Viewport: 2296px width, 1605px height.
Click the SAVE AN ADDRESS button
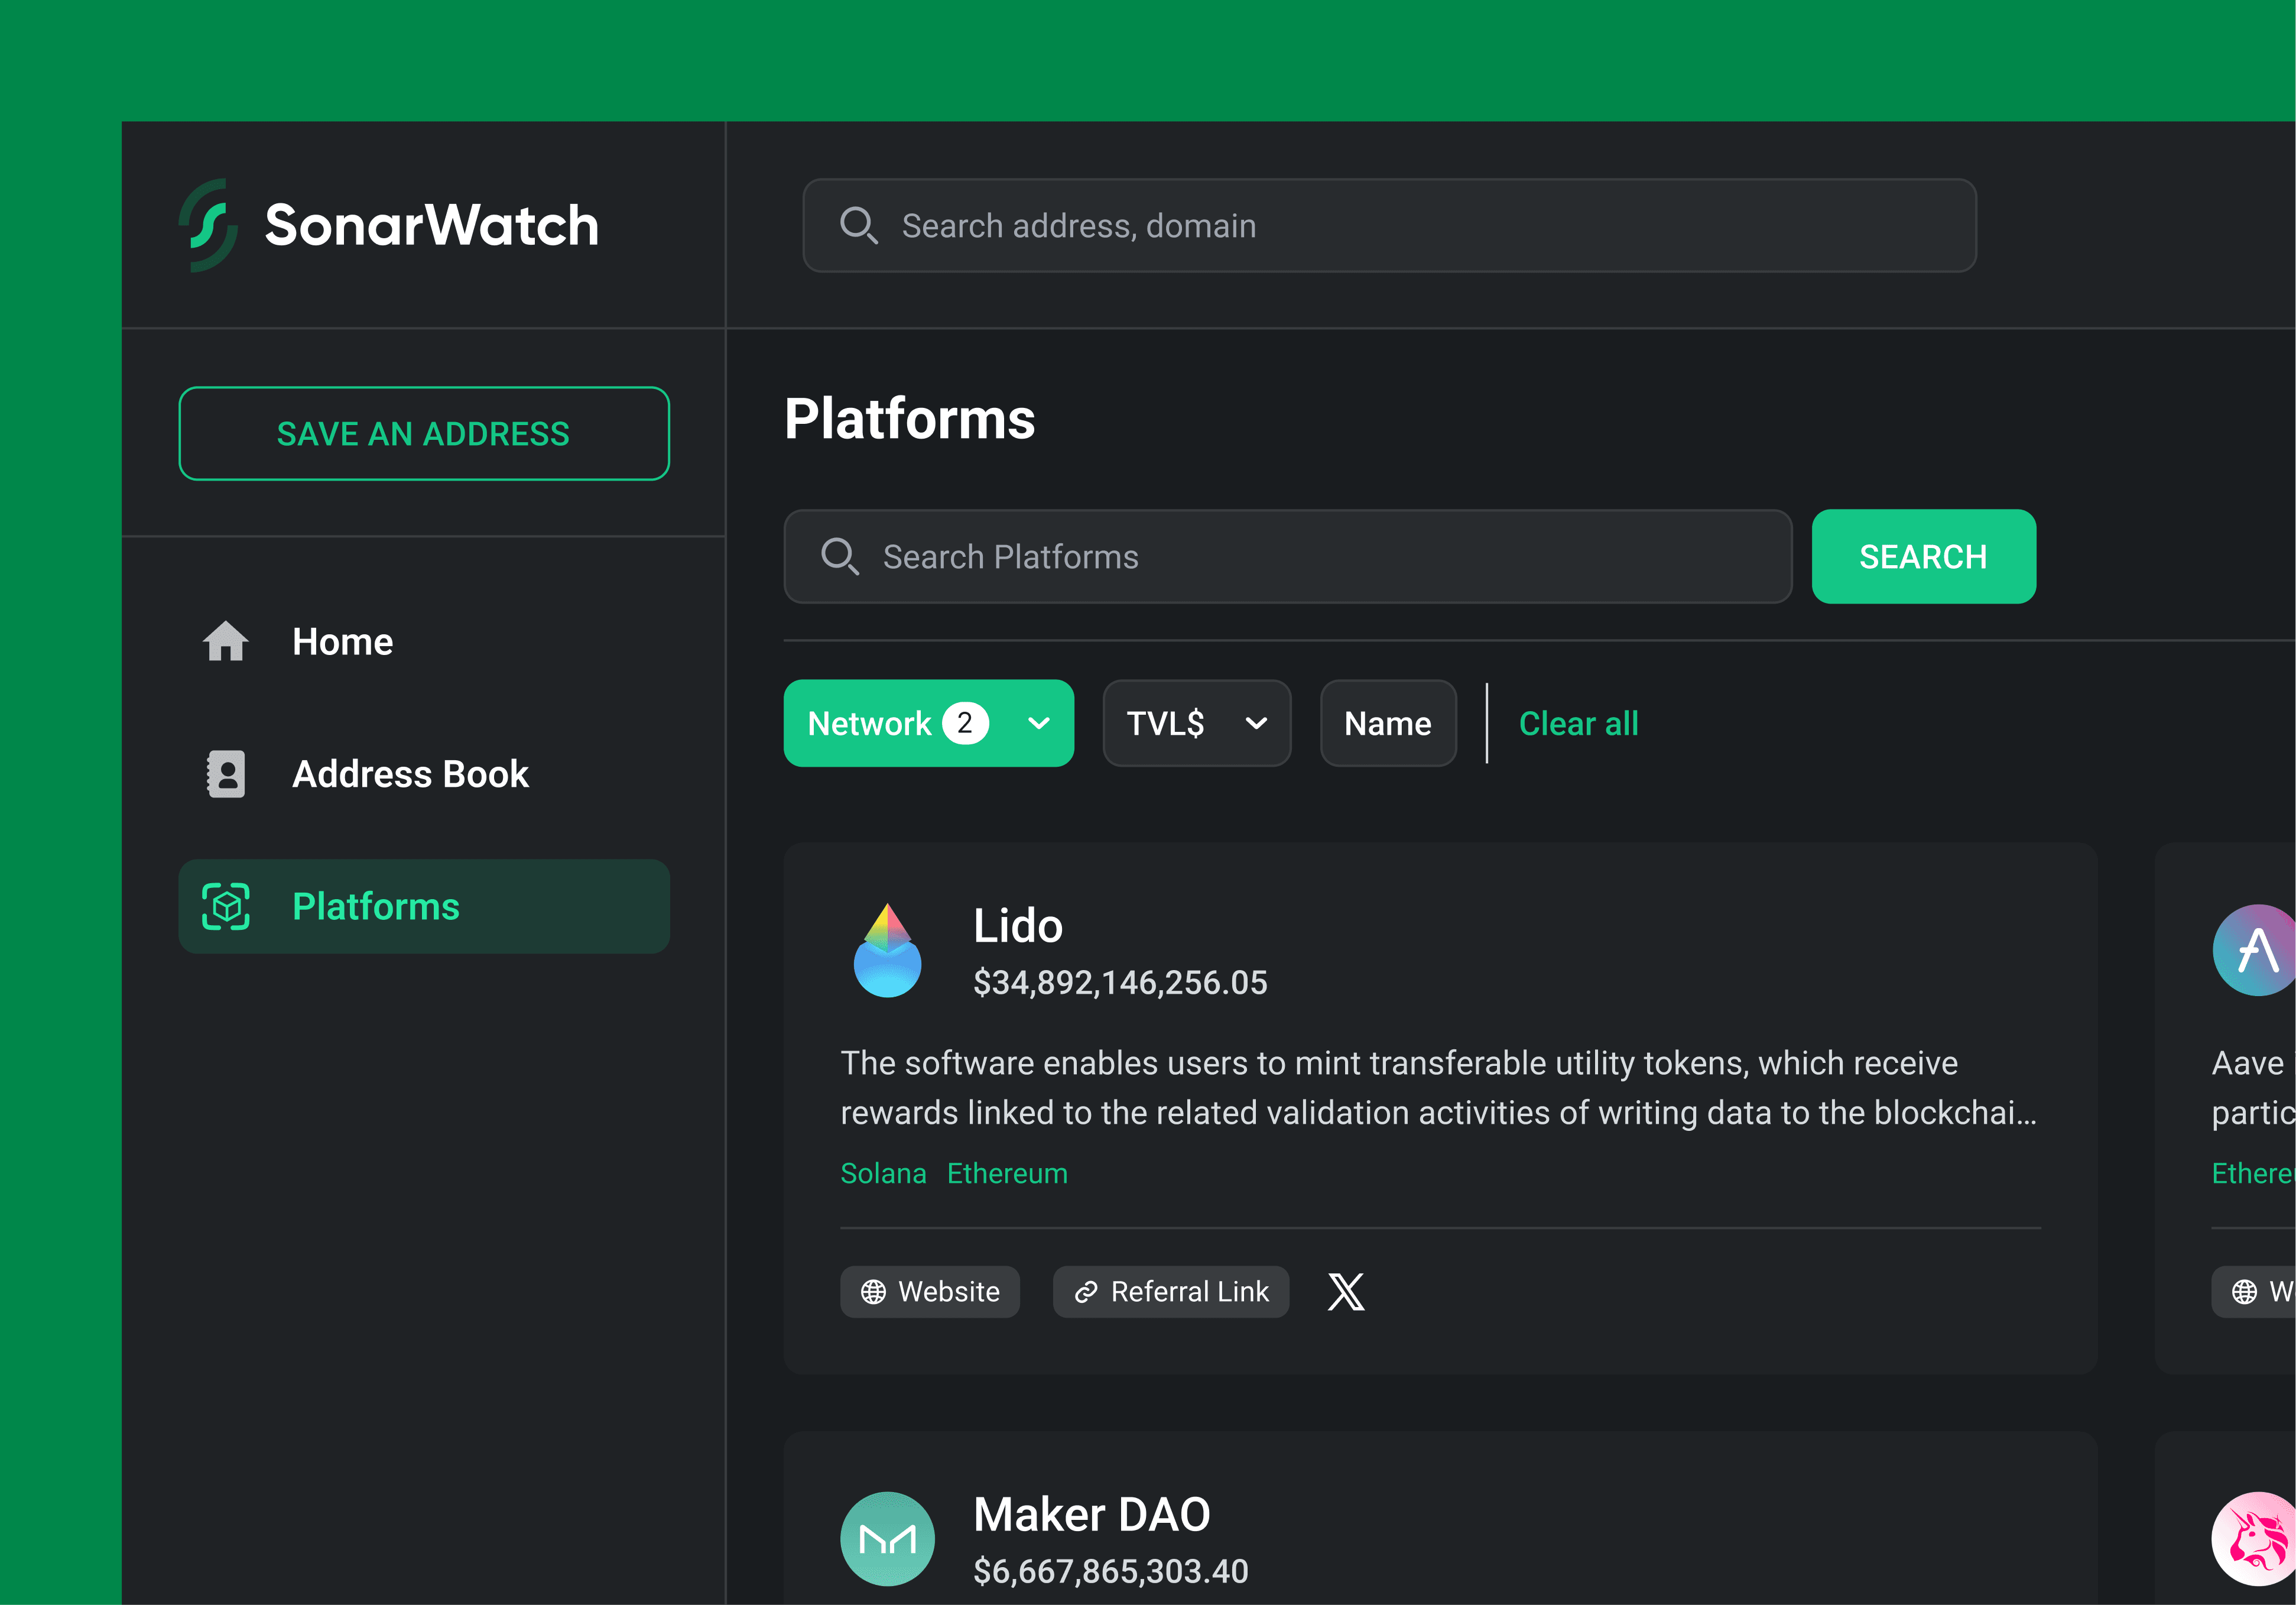424,433
